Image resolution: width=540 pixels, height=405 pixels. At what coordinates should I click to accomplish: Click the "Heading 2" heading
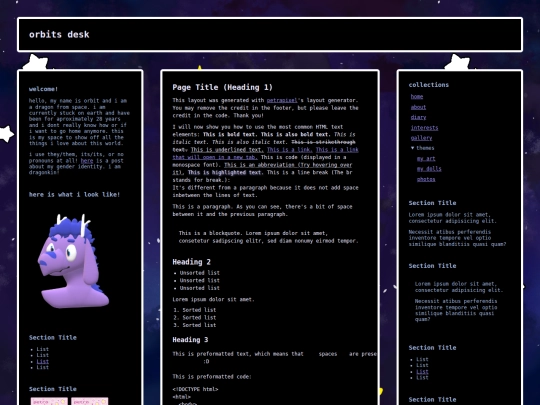click(x=191, y=262)
